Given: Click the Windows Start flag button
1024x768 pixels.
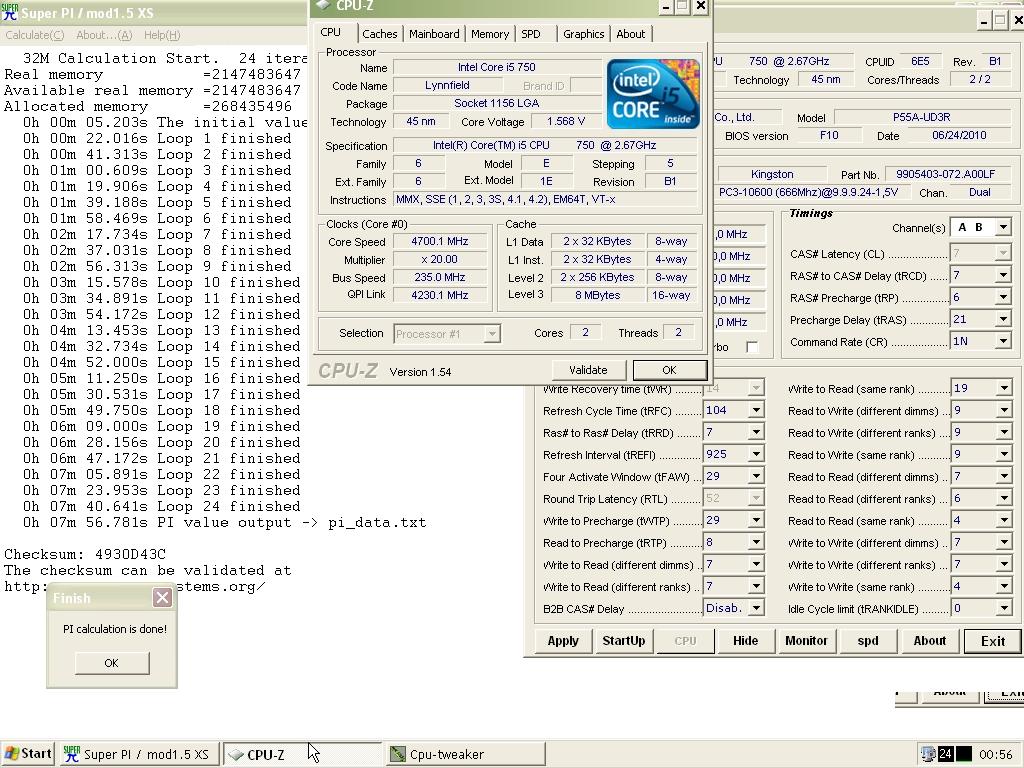Looking at the screenshot, I should click(11, 753).
